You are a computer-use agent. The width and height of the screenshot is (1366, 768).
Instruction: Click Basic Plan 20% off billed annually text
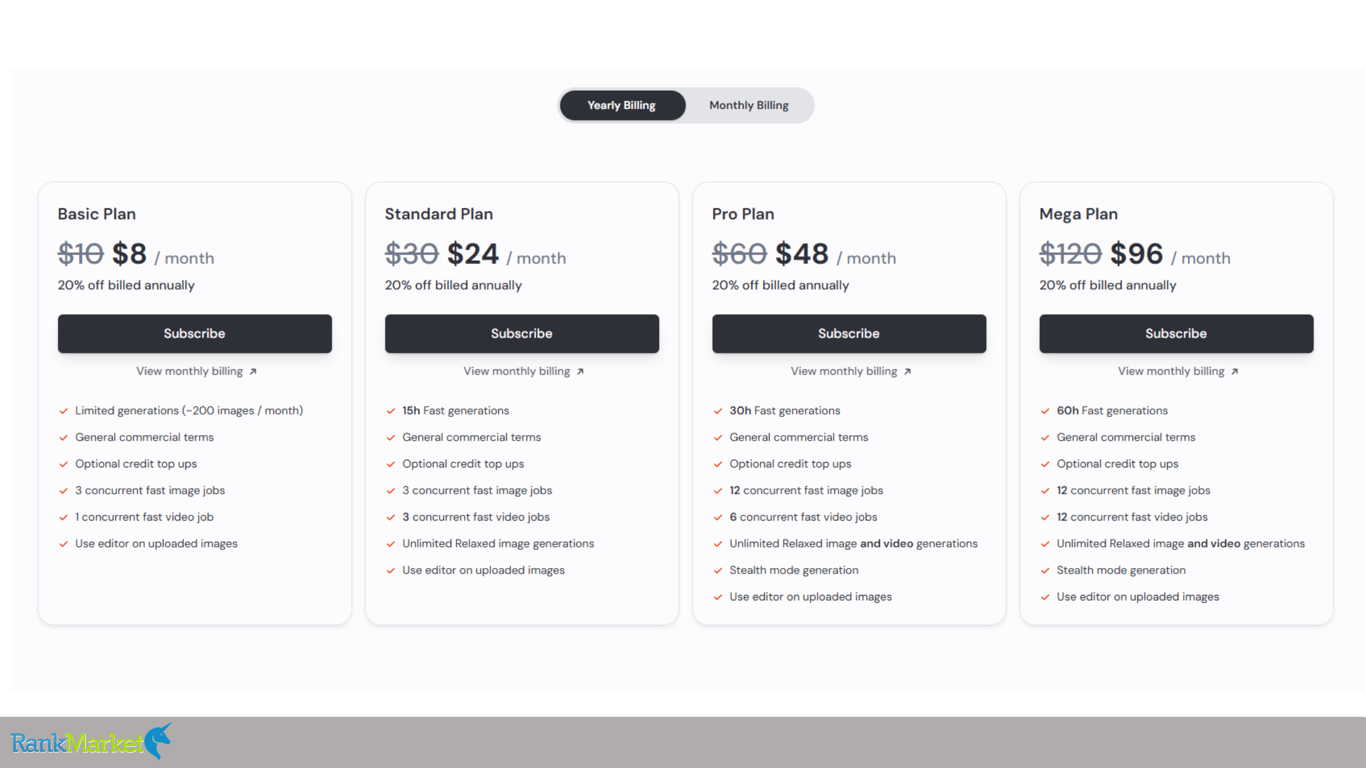coord(126,285)
